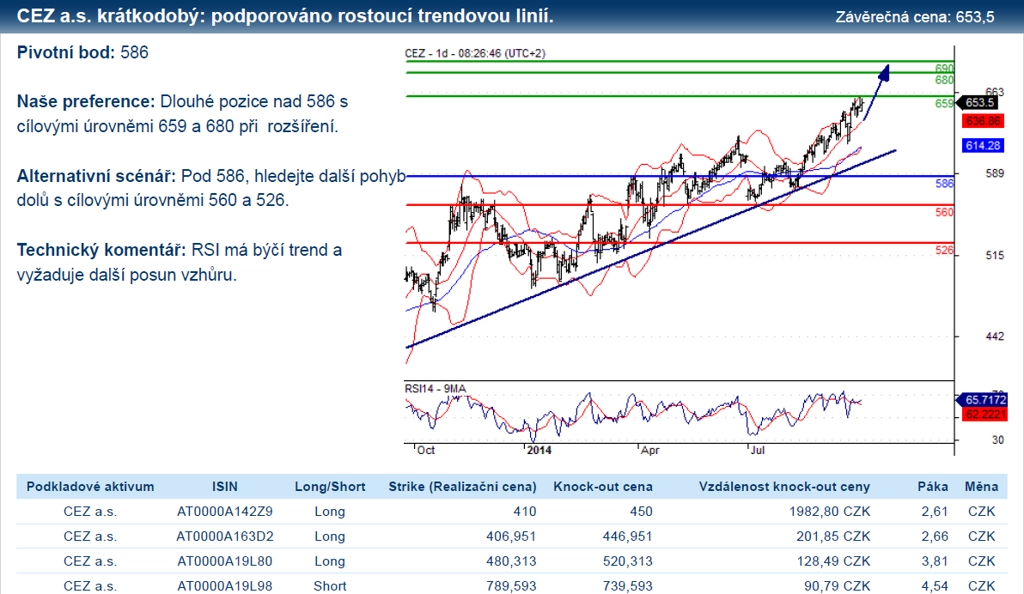This screenshot has height=594, width=1024.
Task: Click the "Technický komentář:" bold label
Action: (101, 250)
